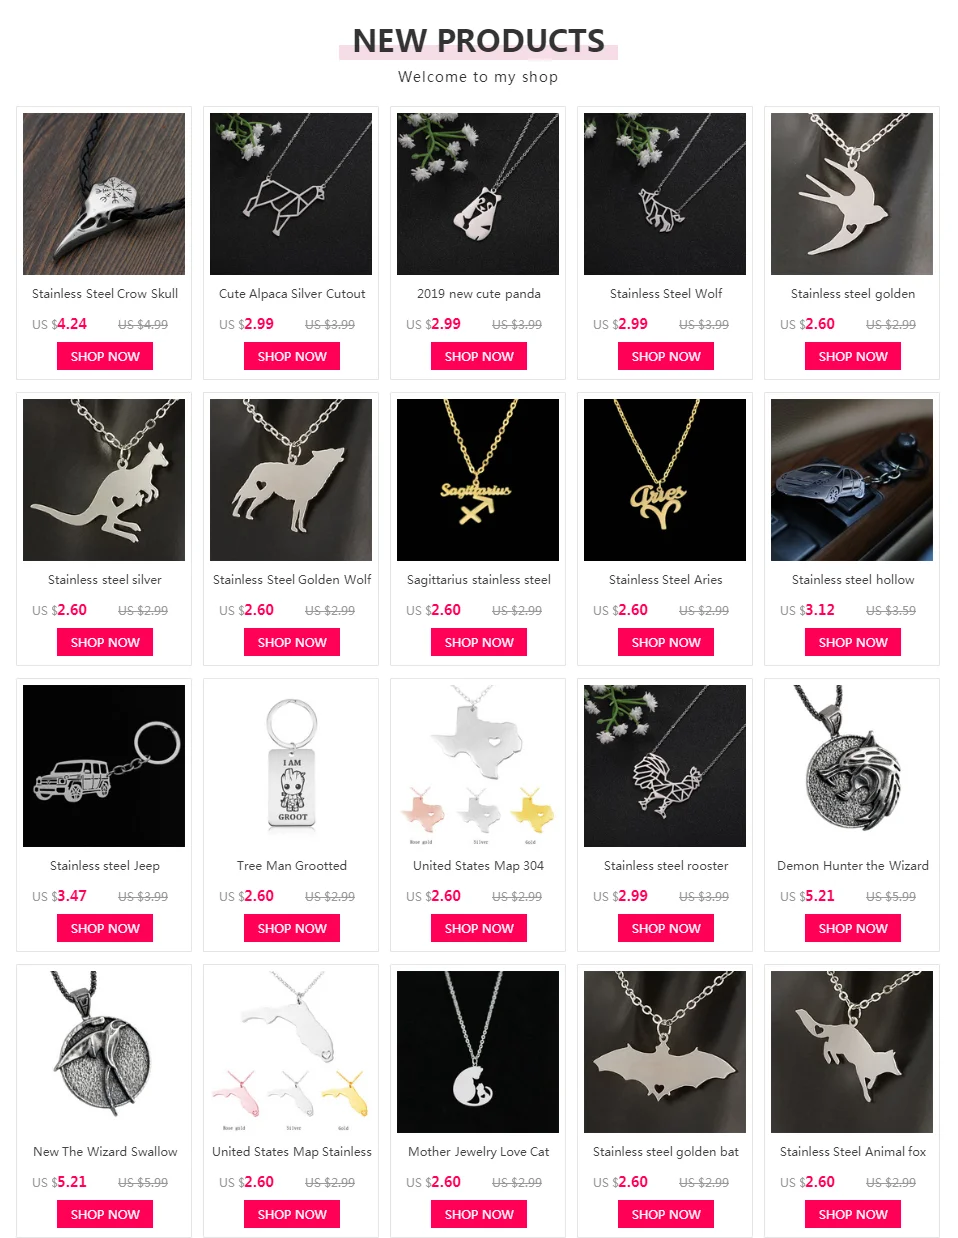Open the Stainless steel golden bat title link
Viewport: 958px width, 1238px height.
[x=666, y=1152]
